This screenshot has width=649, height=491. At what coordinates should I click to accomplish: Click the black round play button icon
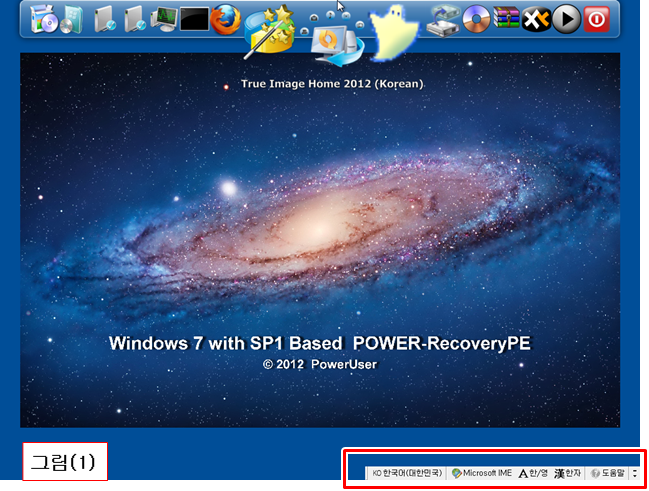(x=567, y=19)
